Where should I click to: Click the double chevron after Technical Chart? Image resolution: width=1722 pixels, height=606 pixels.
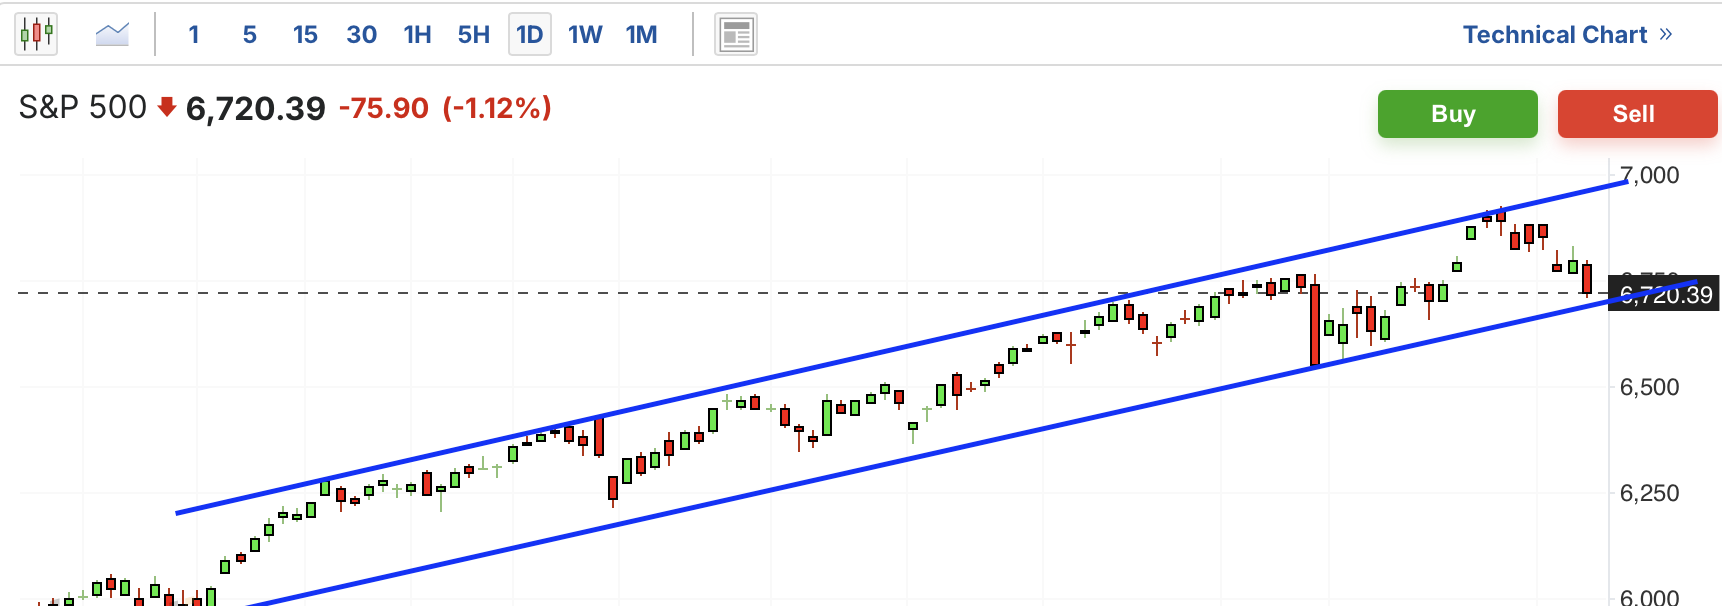(x=1666, y=35)
